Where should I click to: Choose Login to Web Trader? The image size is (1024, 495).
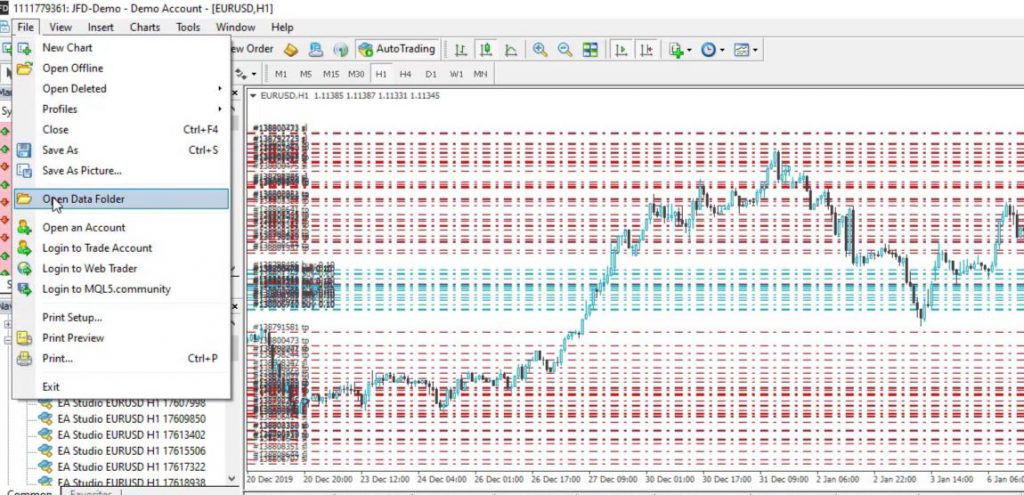[121, 268]
